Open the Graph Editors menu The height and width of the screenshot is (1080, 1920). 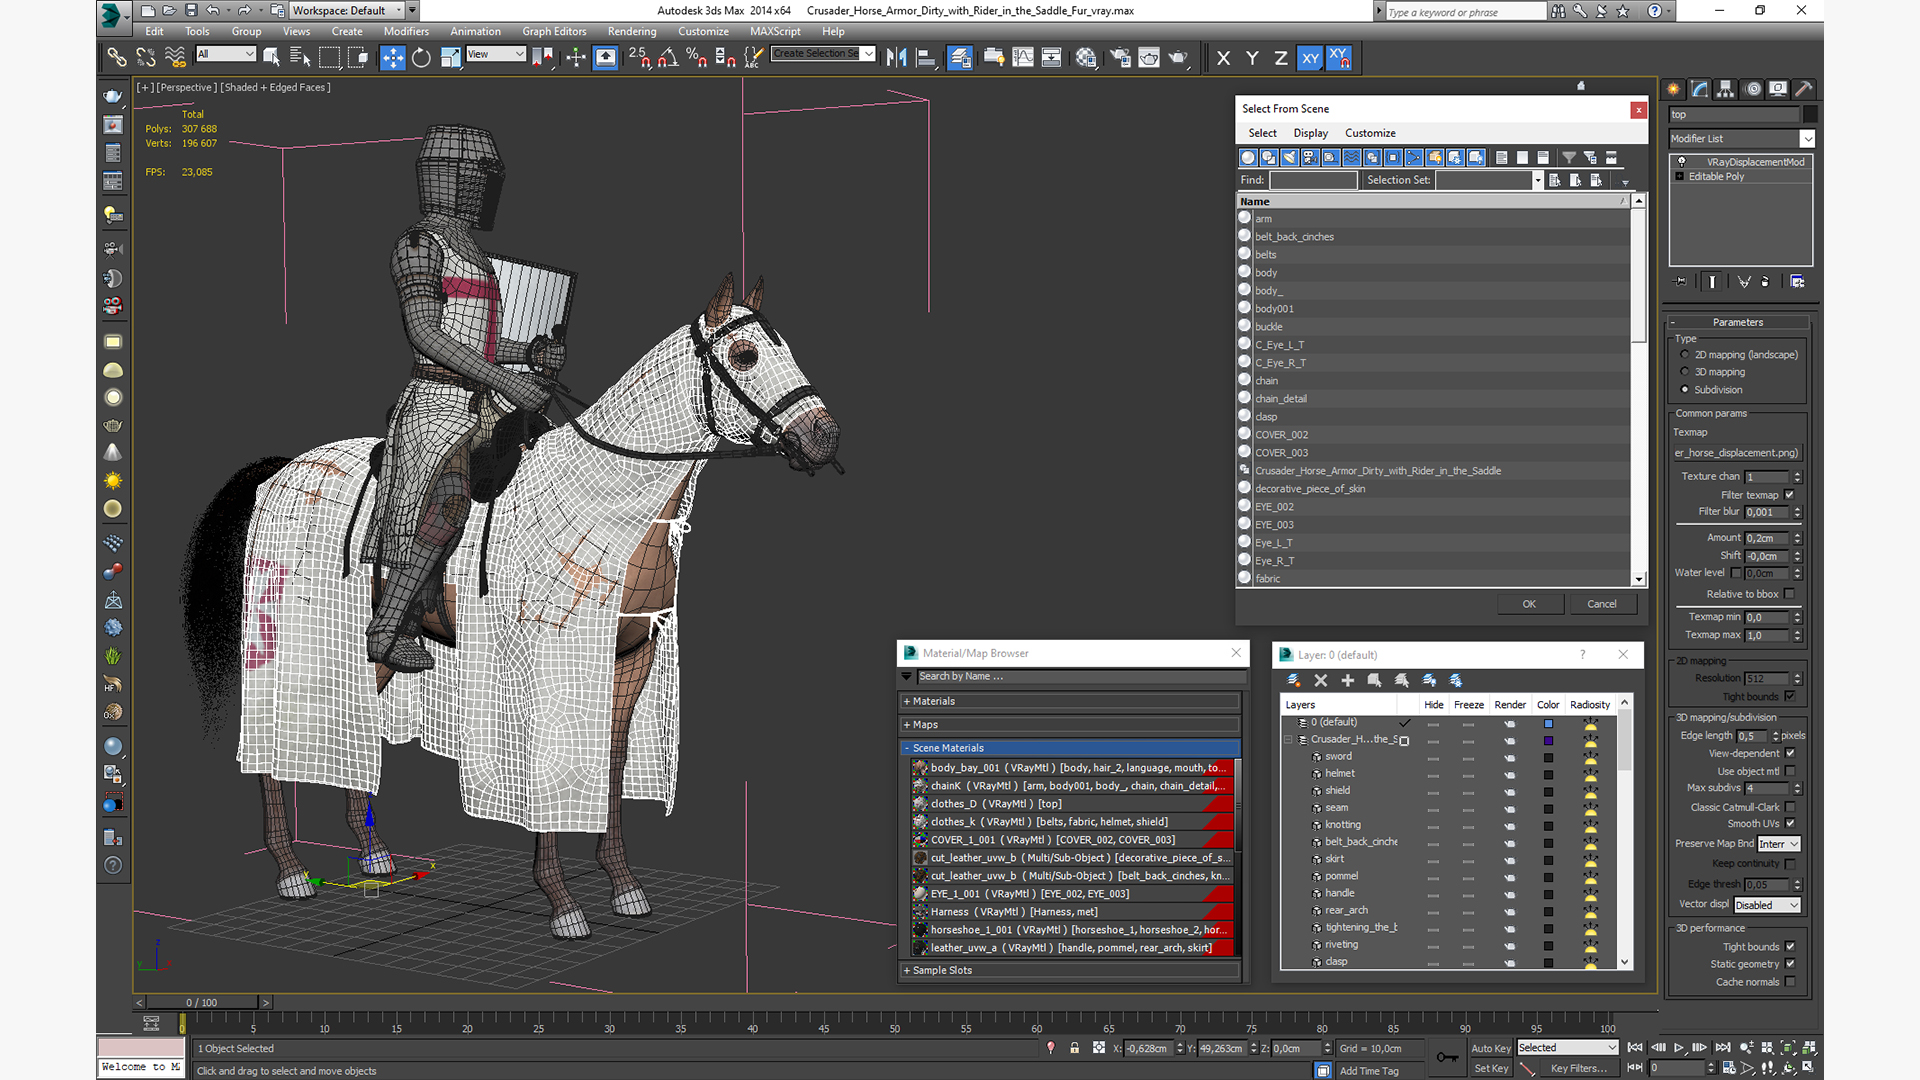pyautogui.click(x=554, y=31)
